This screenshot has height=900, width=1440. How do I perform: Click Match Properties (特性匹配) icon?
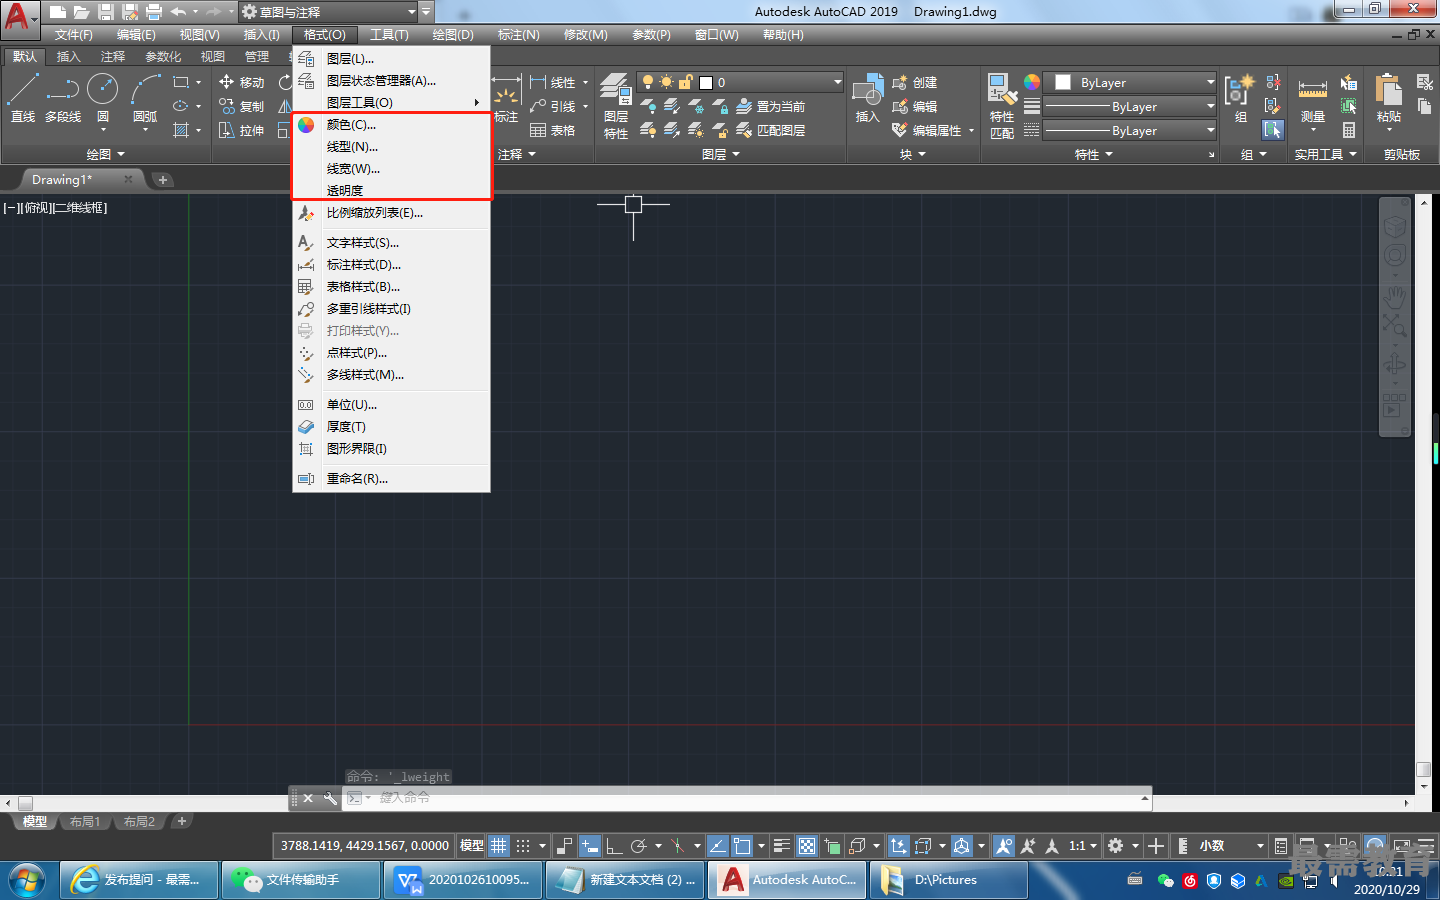[1002, 106]
